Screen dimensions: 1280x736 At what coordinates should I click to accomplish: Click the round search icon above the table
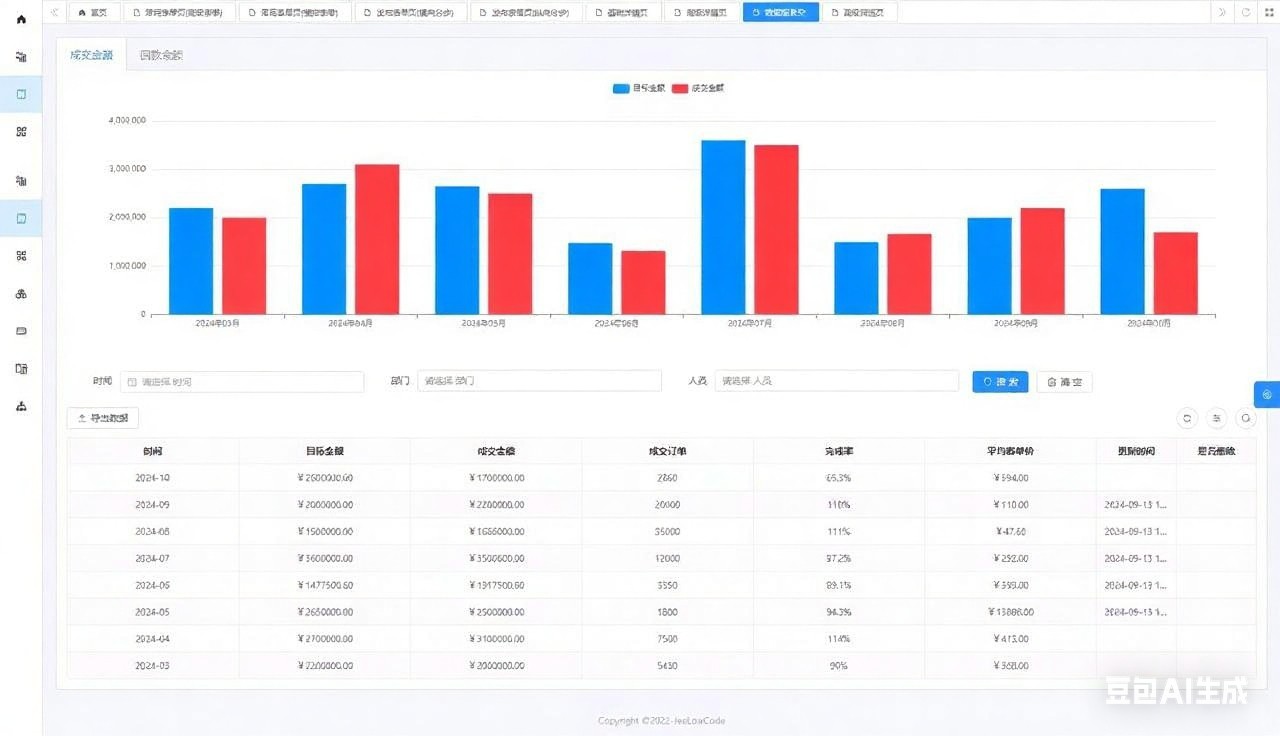click(x=1245, y=419)
